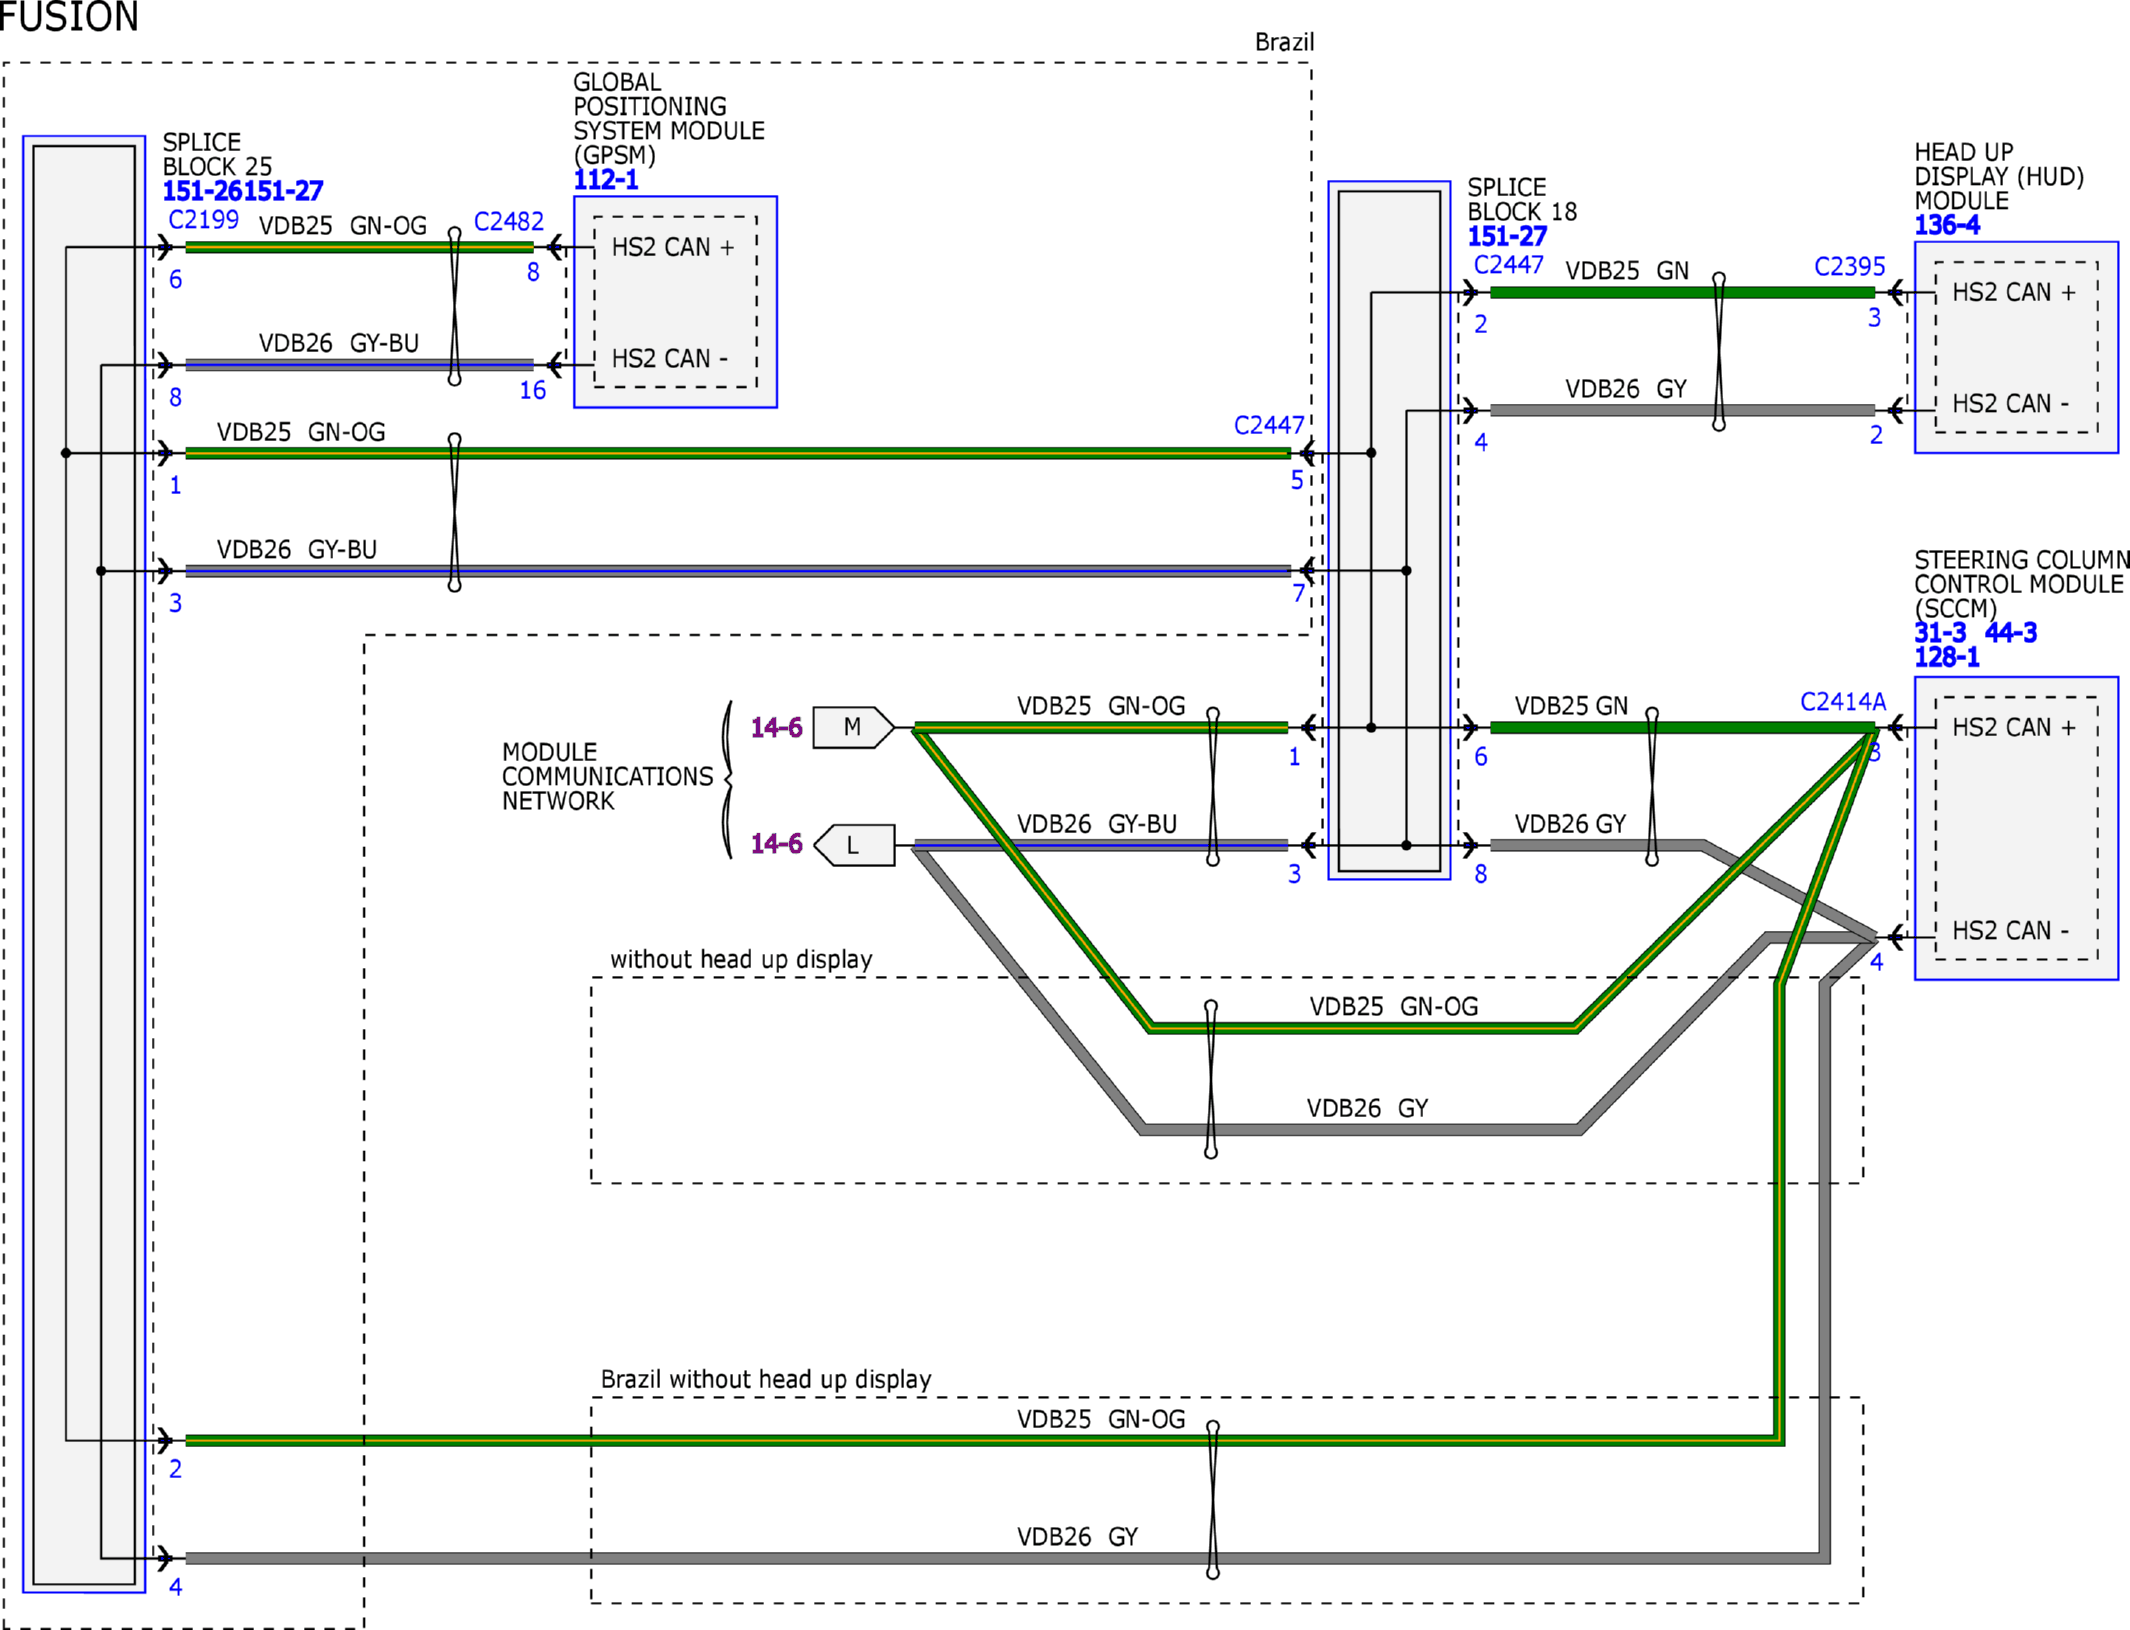
Task: Click 'VDB25 GN-OG' label next to connector M
Action: (x=1101, y=706)
